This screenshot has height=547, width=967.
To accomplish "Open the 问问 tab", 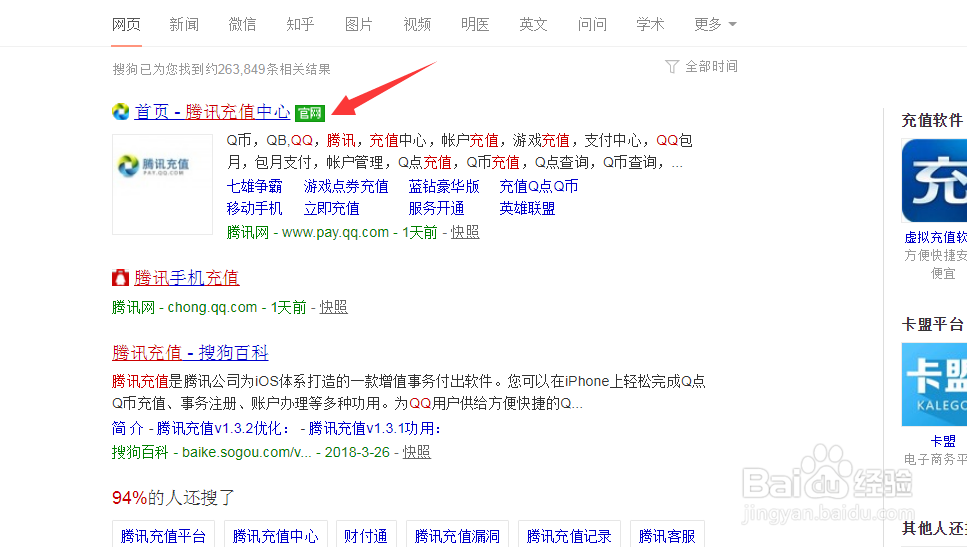I will [592, 24].
